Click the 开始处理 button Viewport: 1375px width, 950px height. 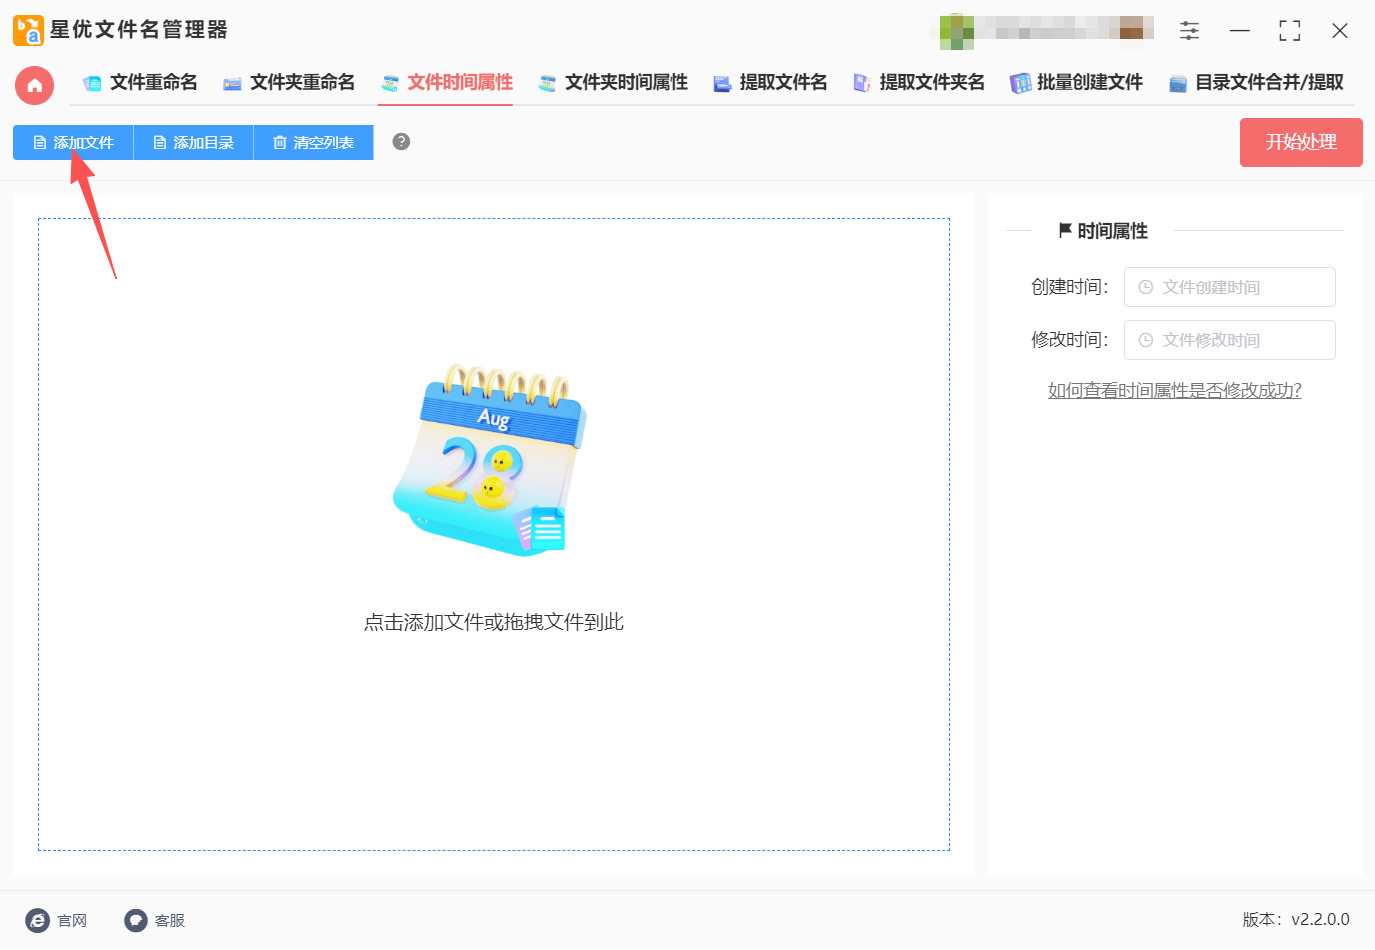(x=1300, y=142)
